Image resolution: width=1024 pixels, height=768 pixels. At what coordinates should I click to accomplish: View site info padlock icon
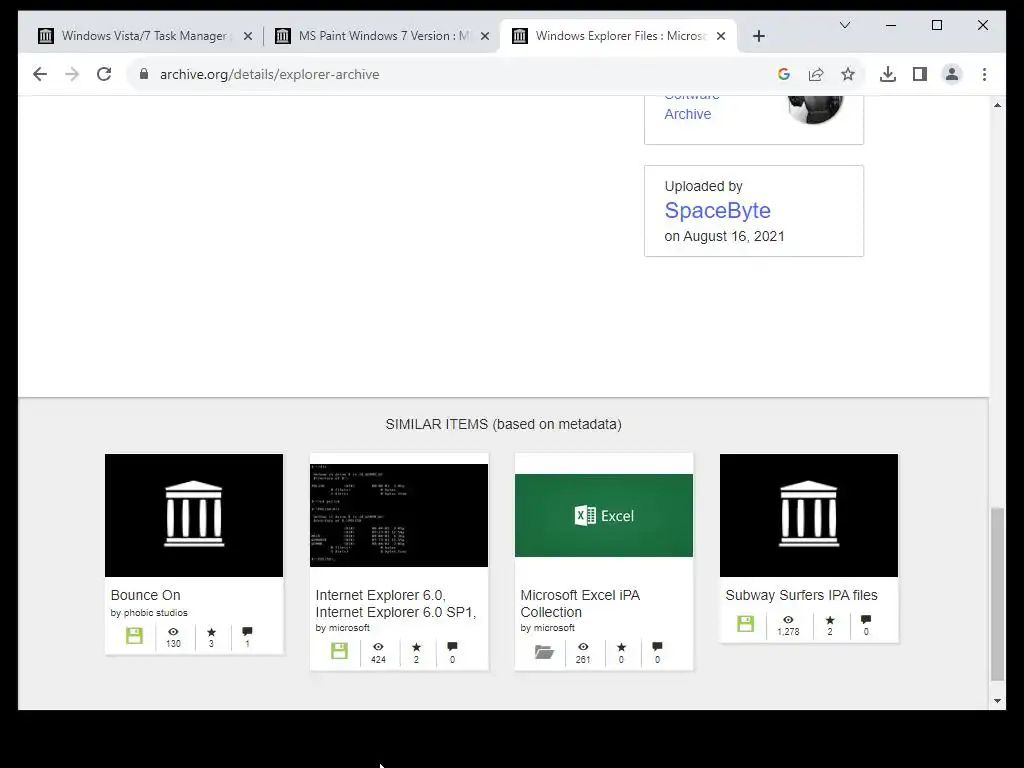coord(144,74)
